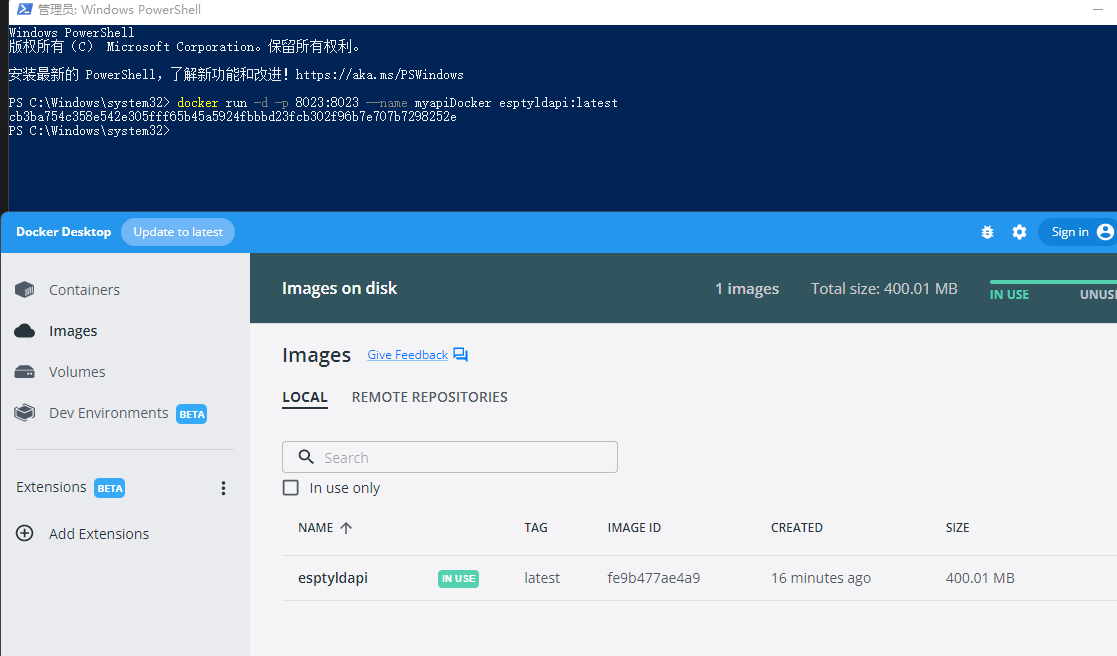
Task: Click the Volumes drive icon
Action: (x=25, y=372)
